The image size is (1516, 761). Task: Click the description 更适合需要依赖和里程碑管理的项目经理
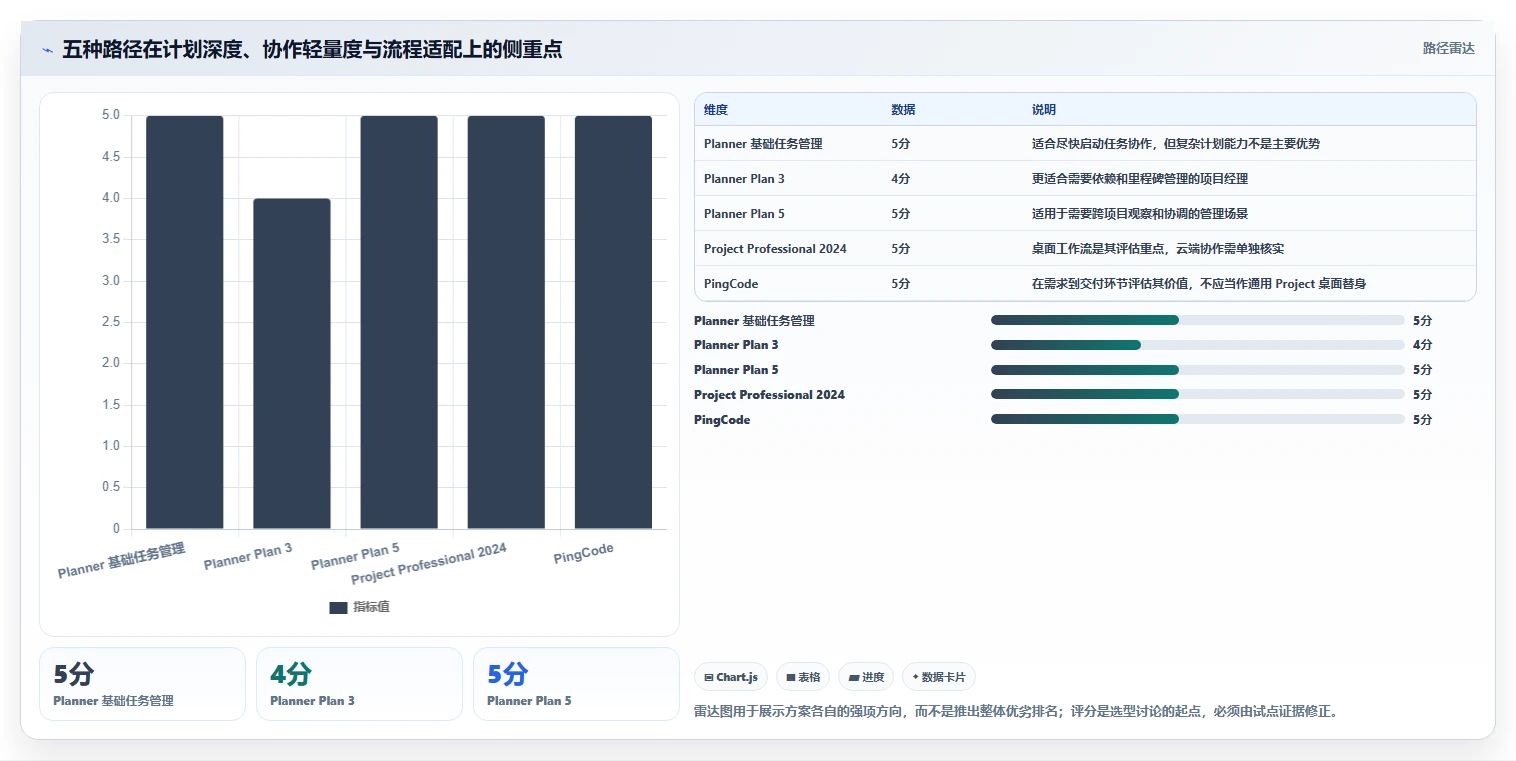pyautogui.click(x=1140, y=179)
